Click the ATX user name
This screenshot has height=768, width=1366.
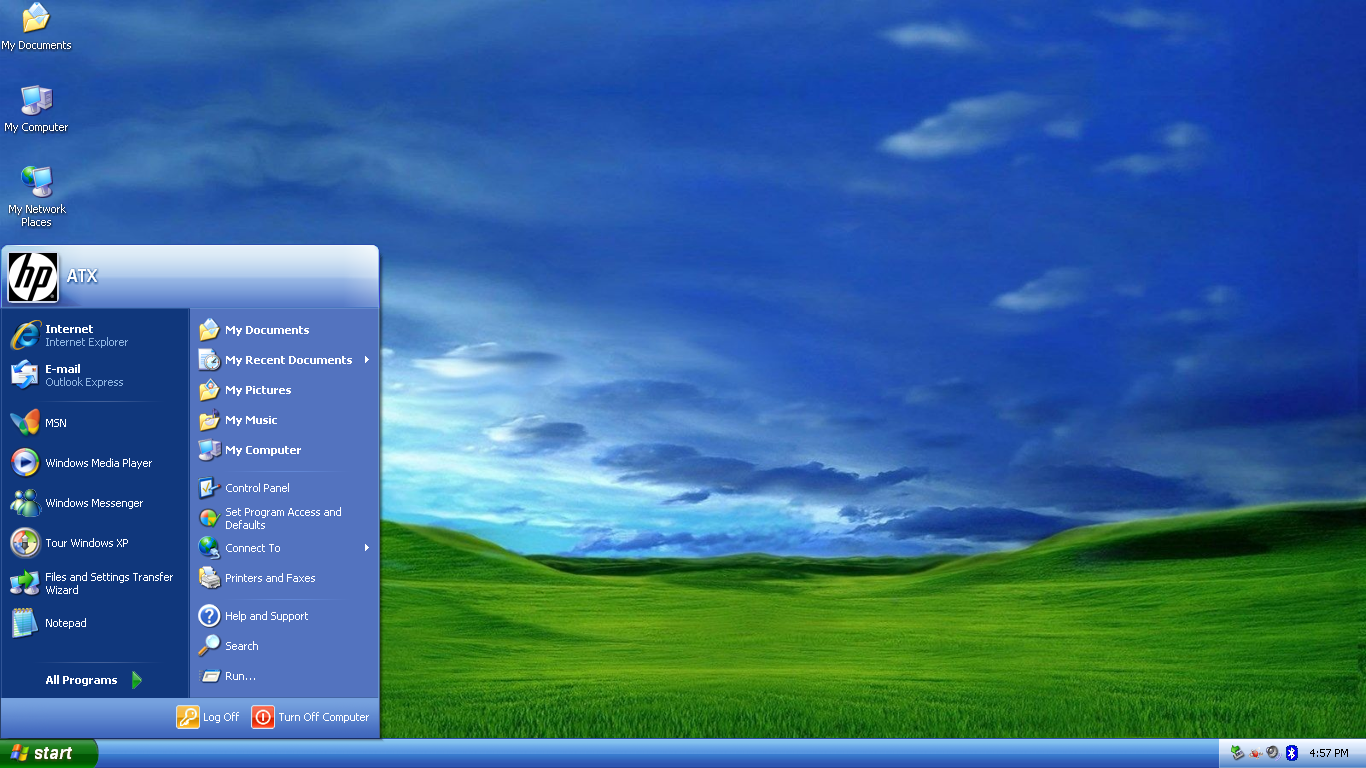click(x=82, y=277)
